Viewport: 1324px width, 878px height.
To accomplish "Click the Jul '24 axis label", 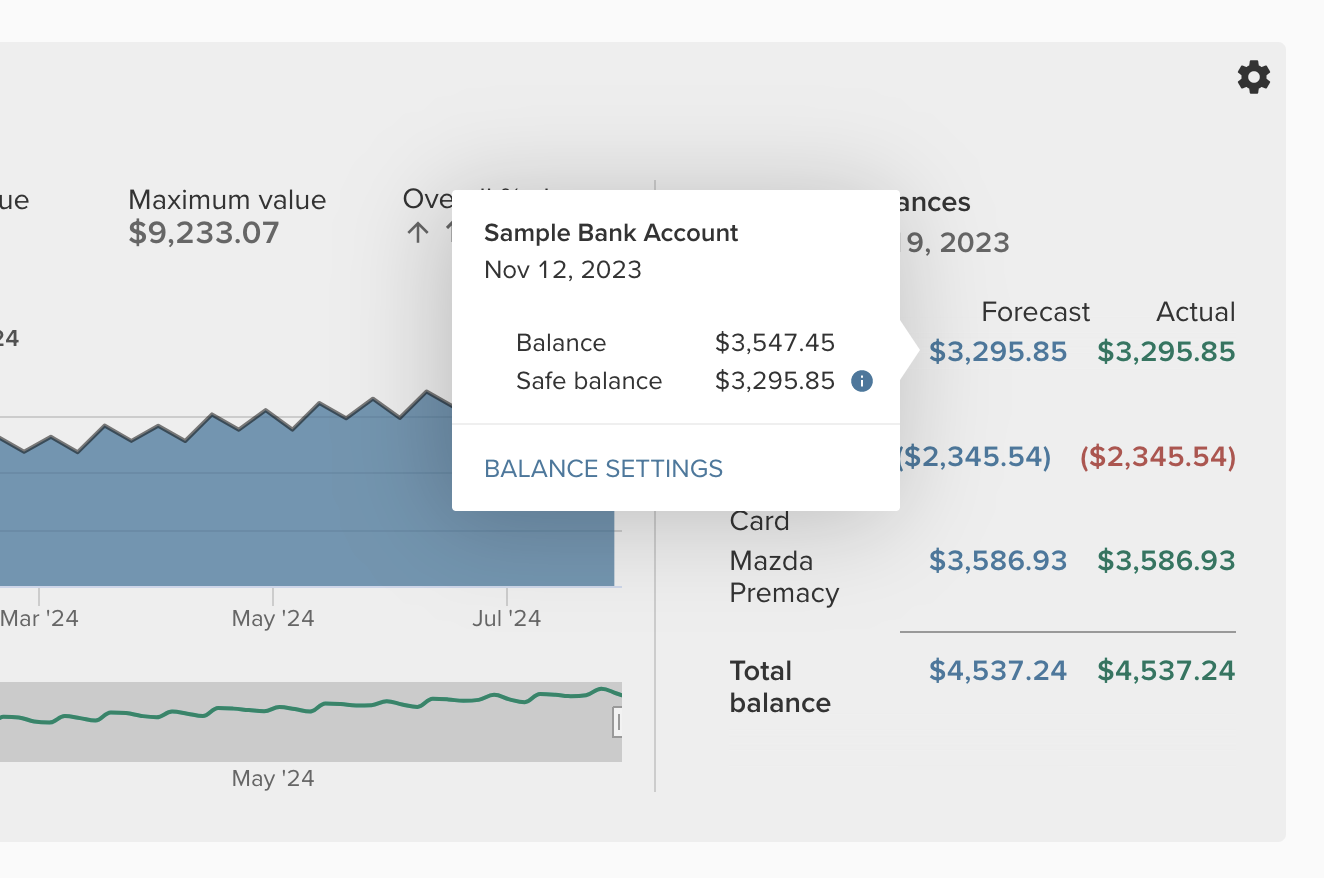I will [506, 619].
